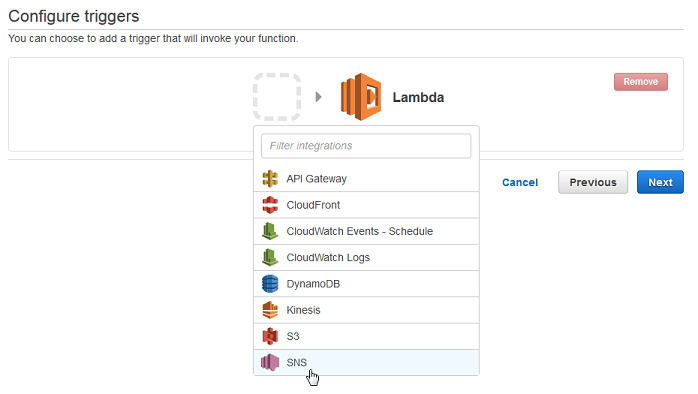Choose the SNS trigger option
Screen dimensions: 698x394
366,362
